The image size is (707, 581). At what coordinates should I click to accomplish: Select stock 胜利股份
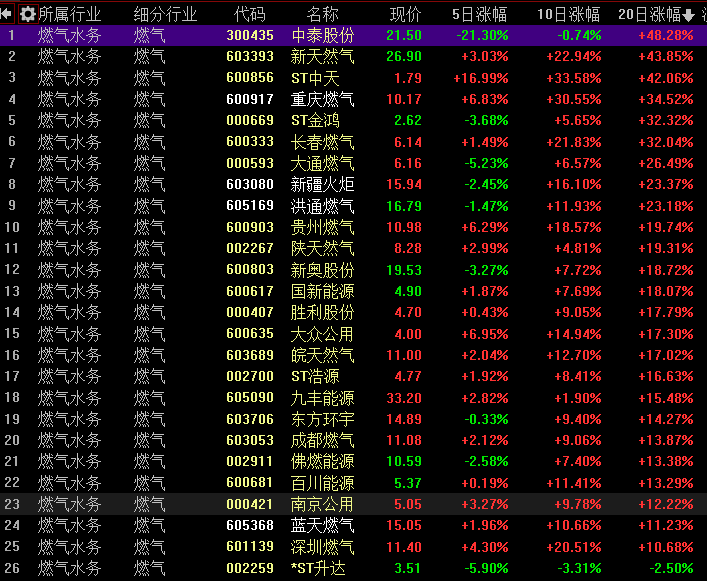pyautogui.click(x=323, y=312)
